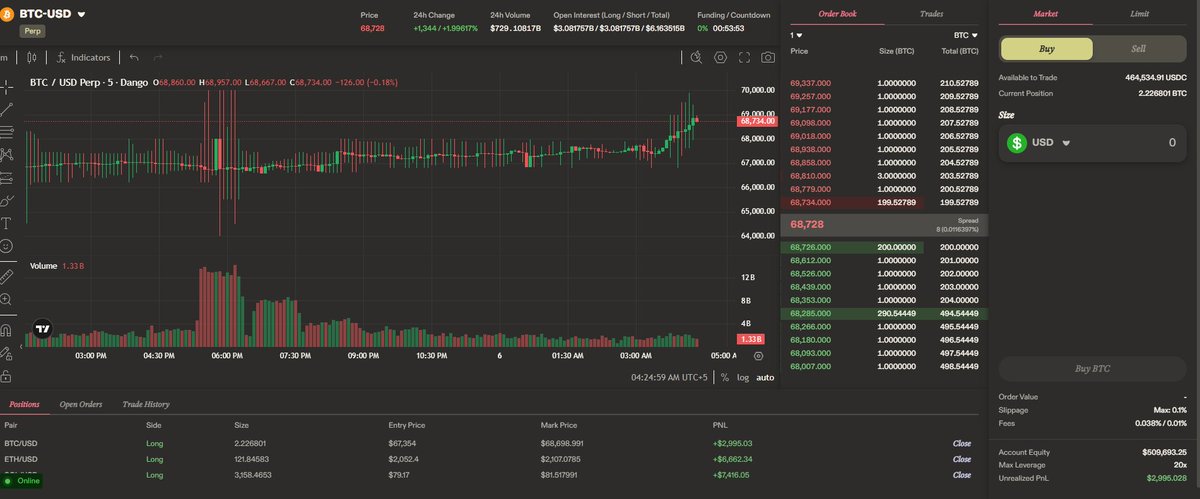The height and width of the screenshot is (499, 1200).
Task: Click the BTC / USD Perp chart title
Action: coord(88,84)
